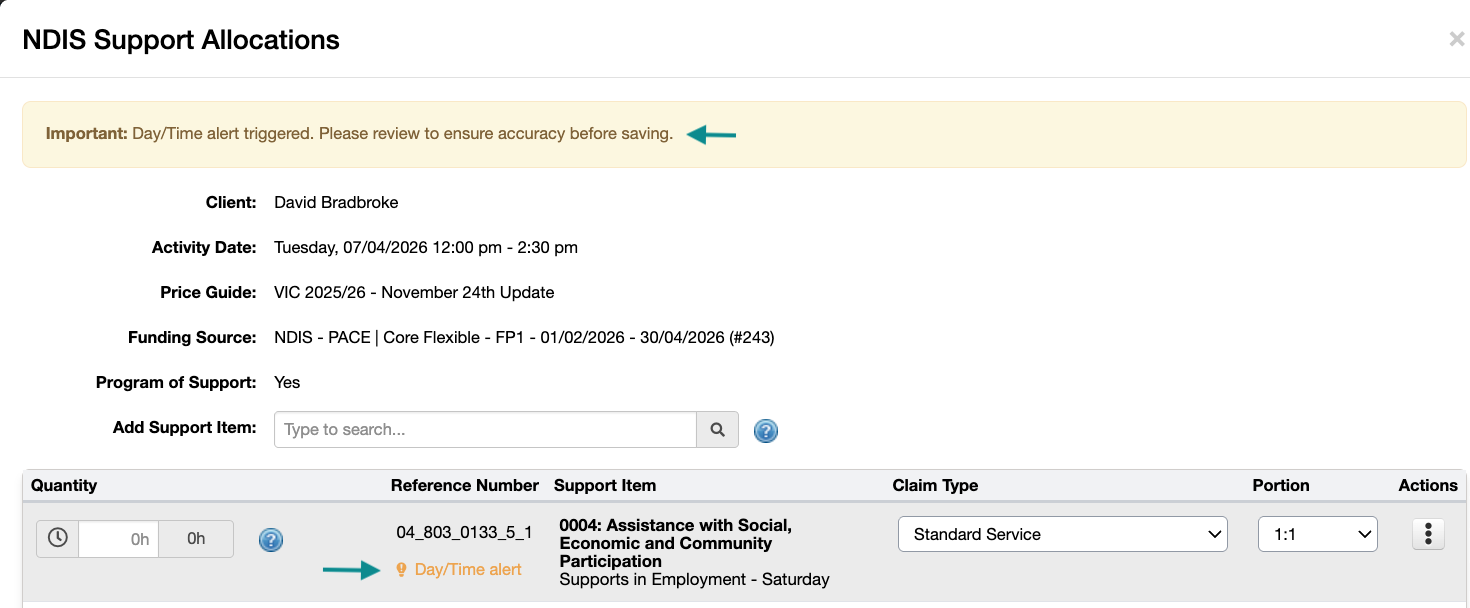Select reference number 04_803_0133_5_1

pos(465,533)
